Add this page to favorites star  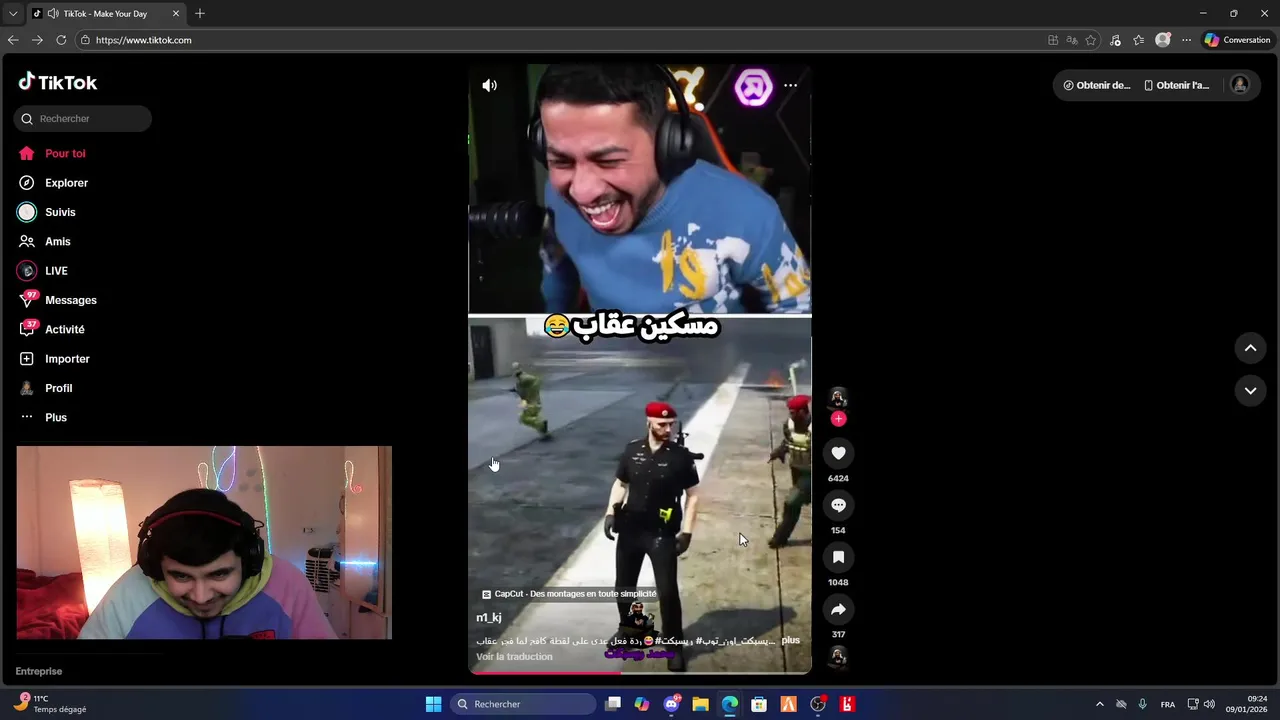coord(1091,40)
